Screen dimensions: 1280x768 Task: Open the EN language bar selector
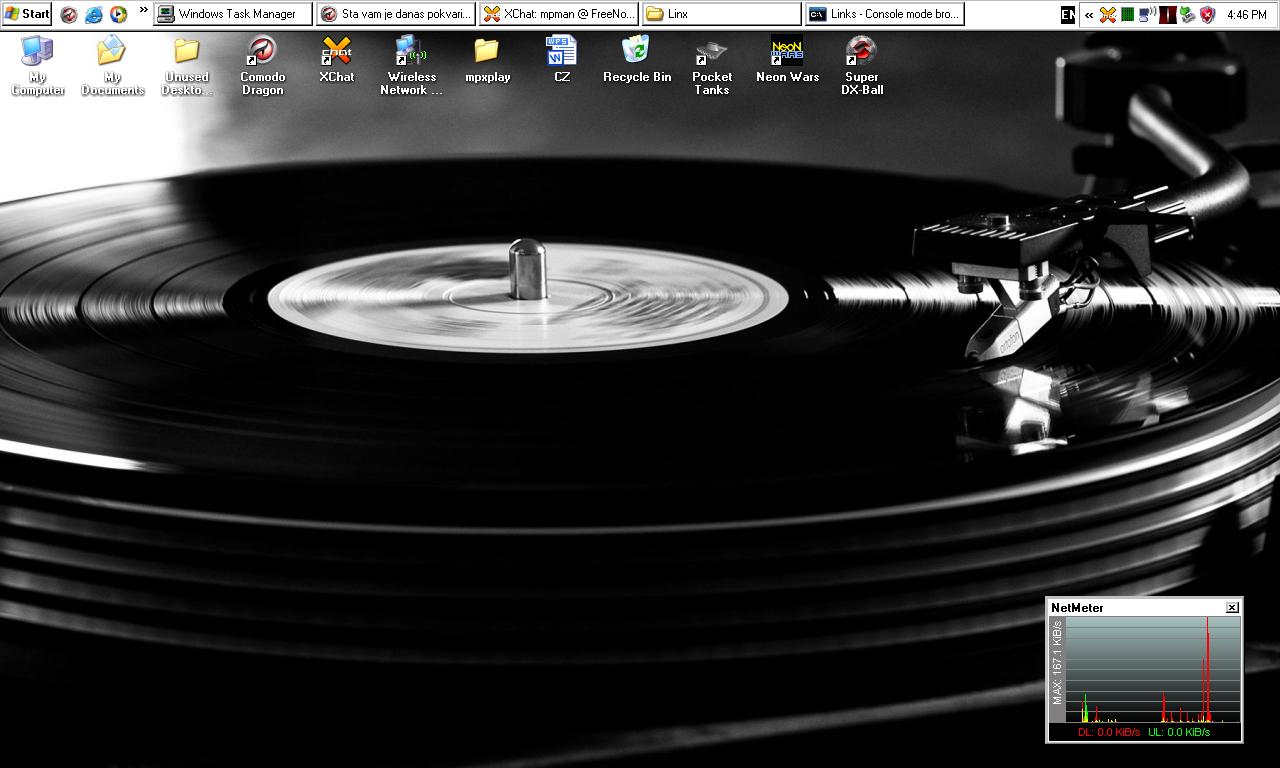1068,14
